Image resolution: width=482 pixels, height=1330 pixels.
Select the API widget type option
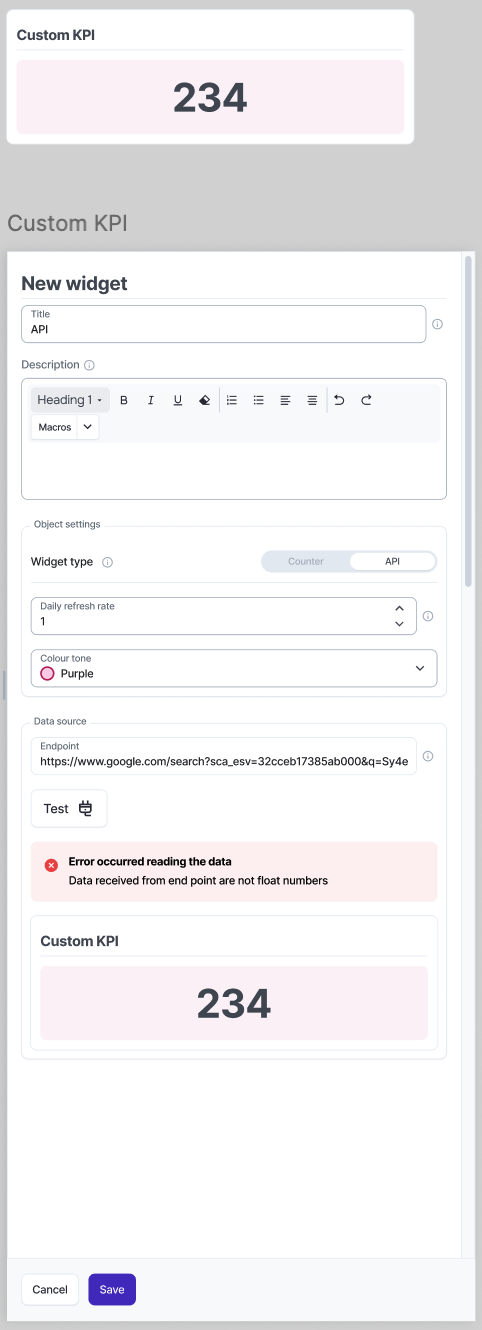[x=392, y=561]
